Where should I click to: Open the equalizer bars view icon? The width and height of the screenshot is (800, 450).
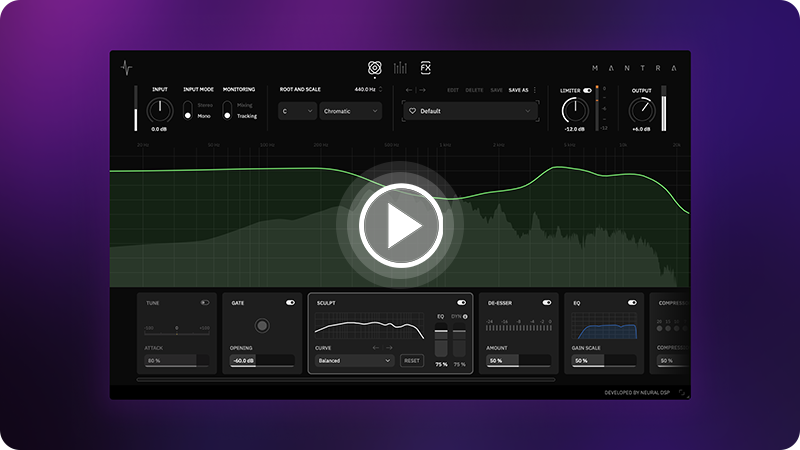click(400, 67)
